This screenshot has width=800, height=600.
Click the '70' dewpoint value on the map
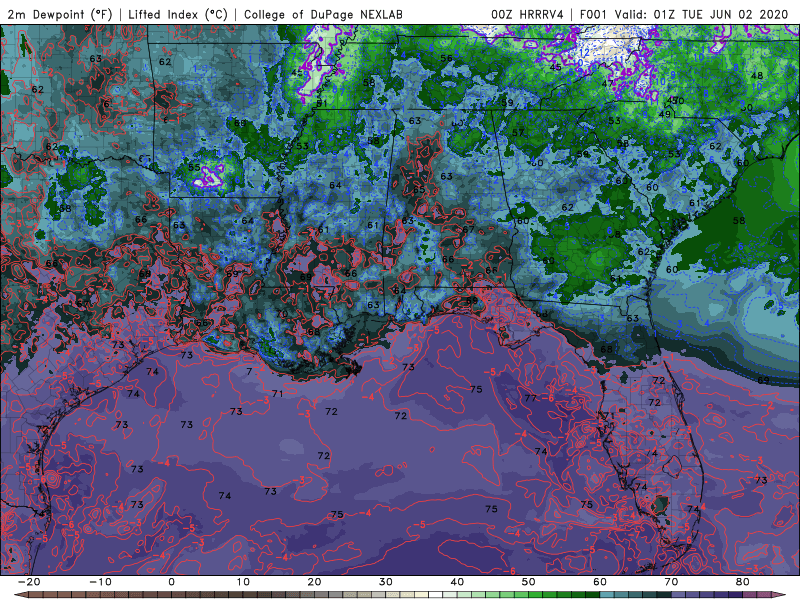282,314
